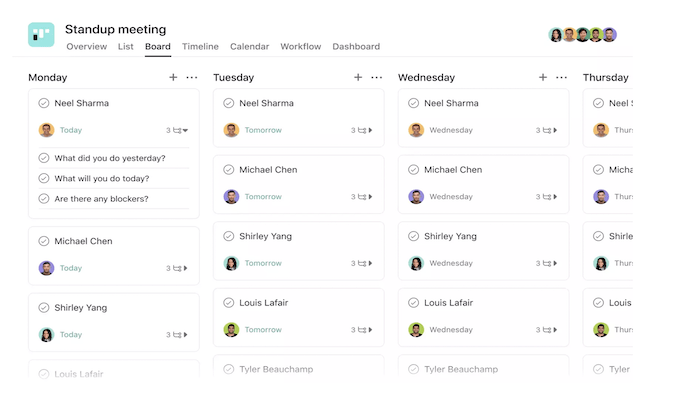Viewport: 675px width, 400px height.
Task: Add a task to the Wednesday column
Action: click(x=543, y=77)
